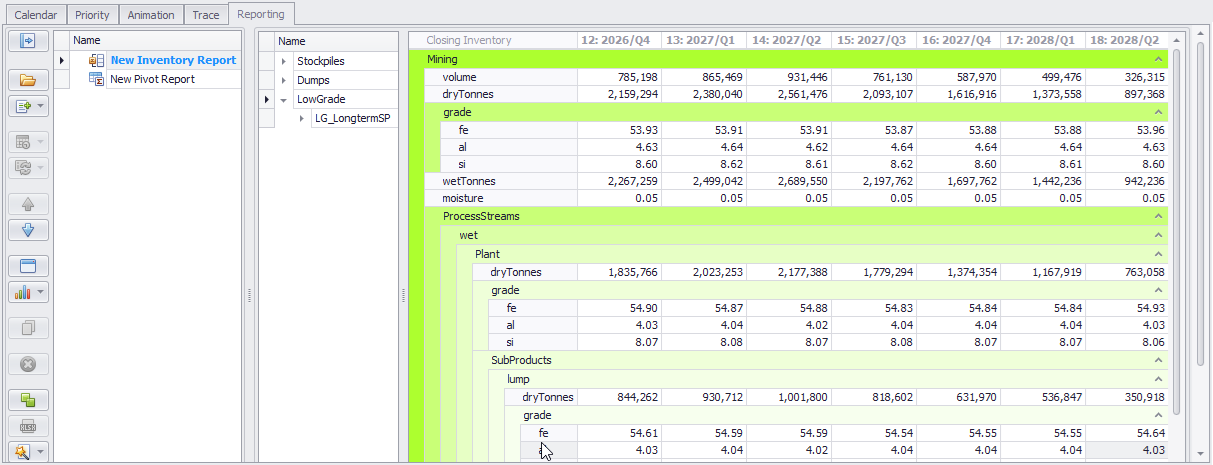Click the collapse panel arrow button
Image resolution: width=1213 pixels, height=465 pixels.
(28, 41)
